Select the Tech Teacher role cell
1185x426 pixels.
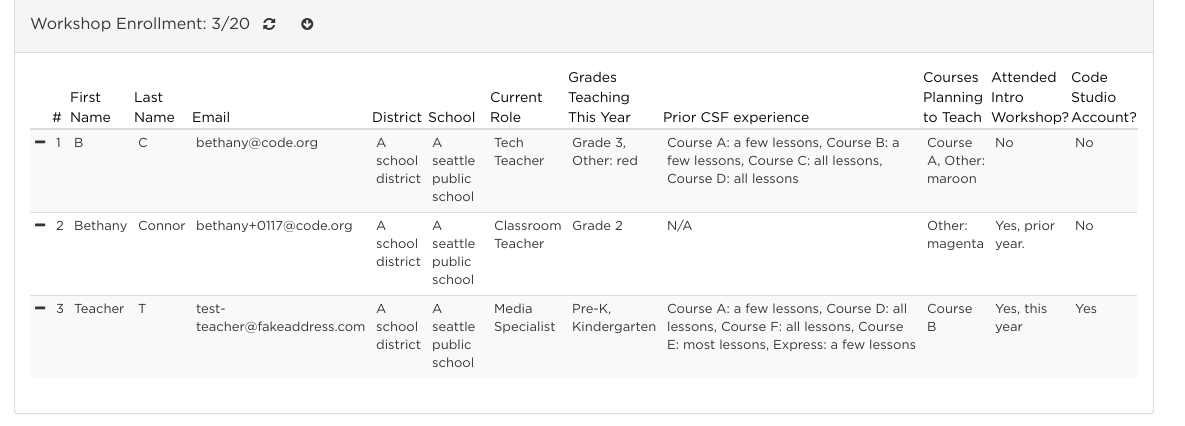(x=518, y=152)
